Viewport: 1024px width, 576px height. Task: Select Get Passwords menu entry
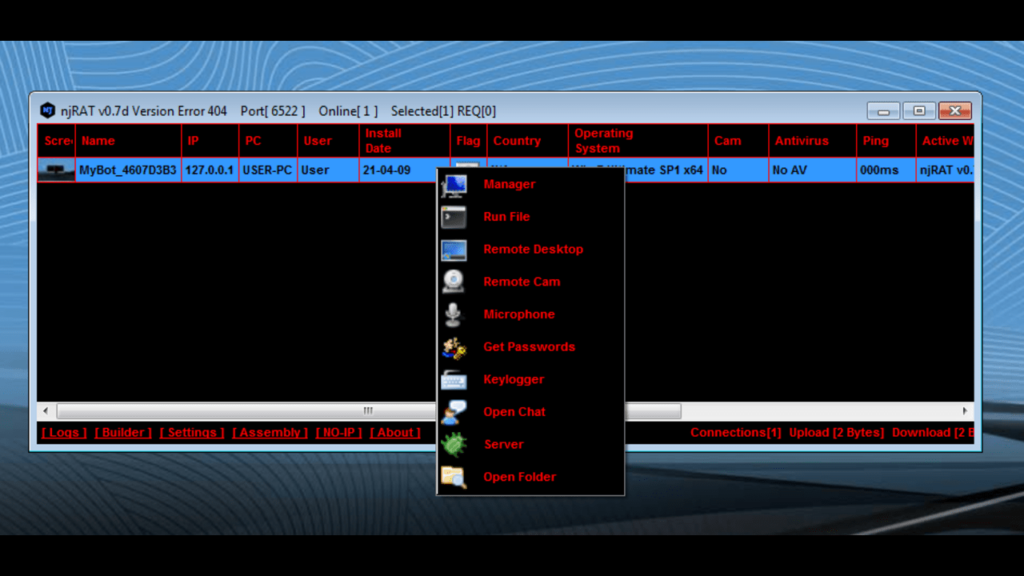click(x=530, y=347)
